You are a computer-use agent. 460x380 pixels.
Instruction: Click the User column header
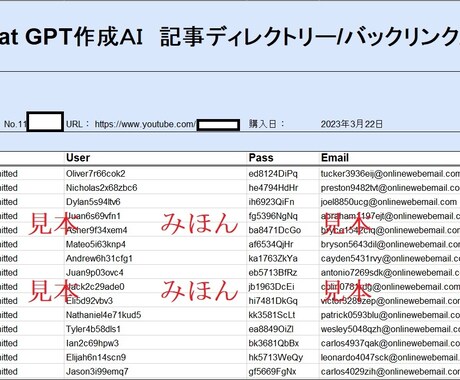tap(78, 158)
